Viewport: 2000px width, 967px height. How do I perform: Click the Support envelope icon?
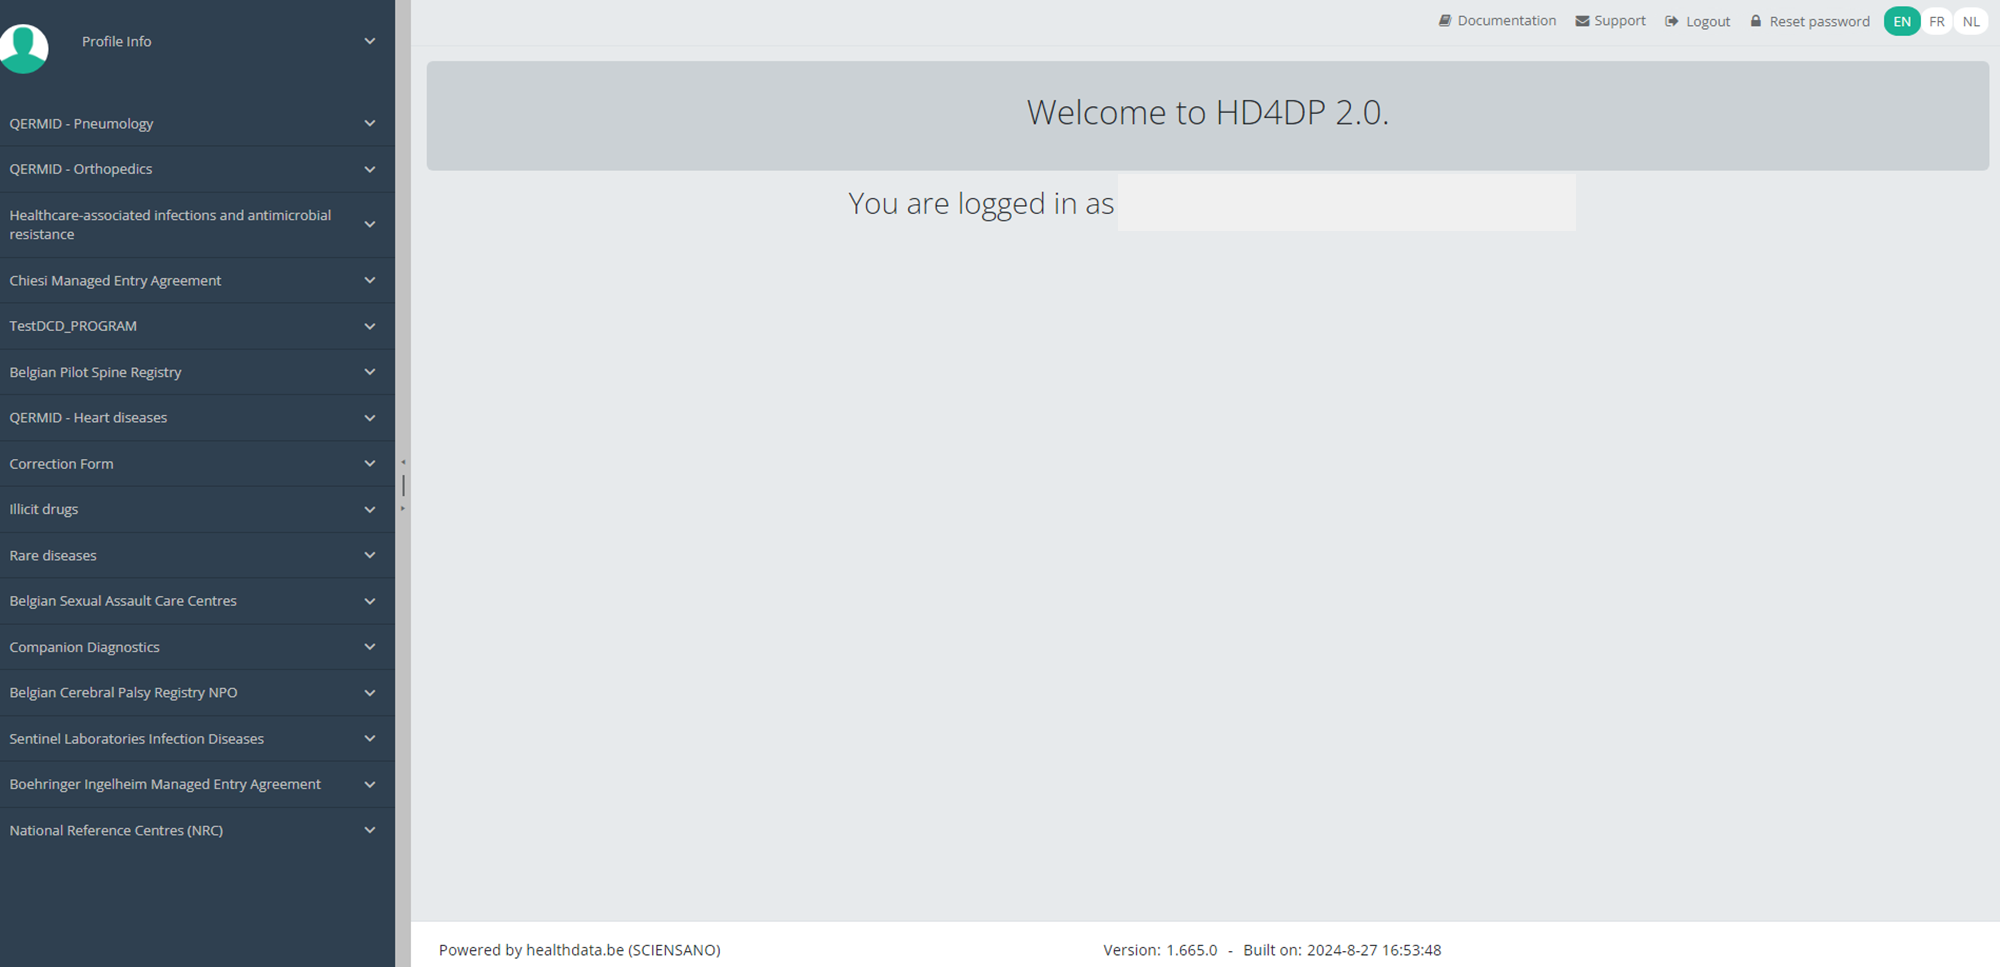1582,21
